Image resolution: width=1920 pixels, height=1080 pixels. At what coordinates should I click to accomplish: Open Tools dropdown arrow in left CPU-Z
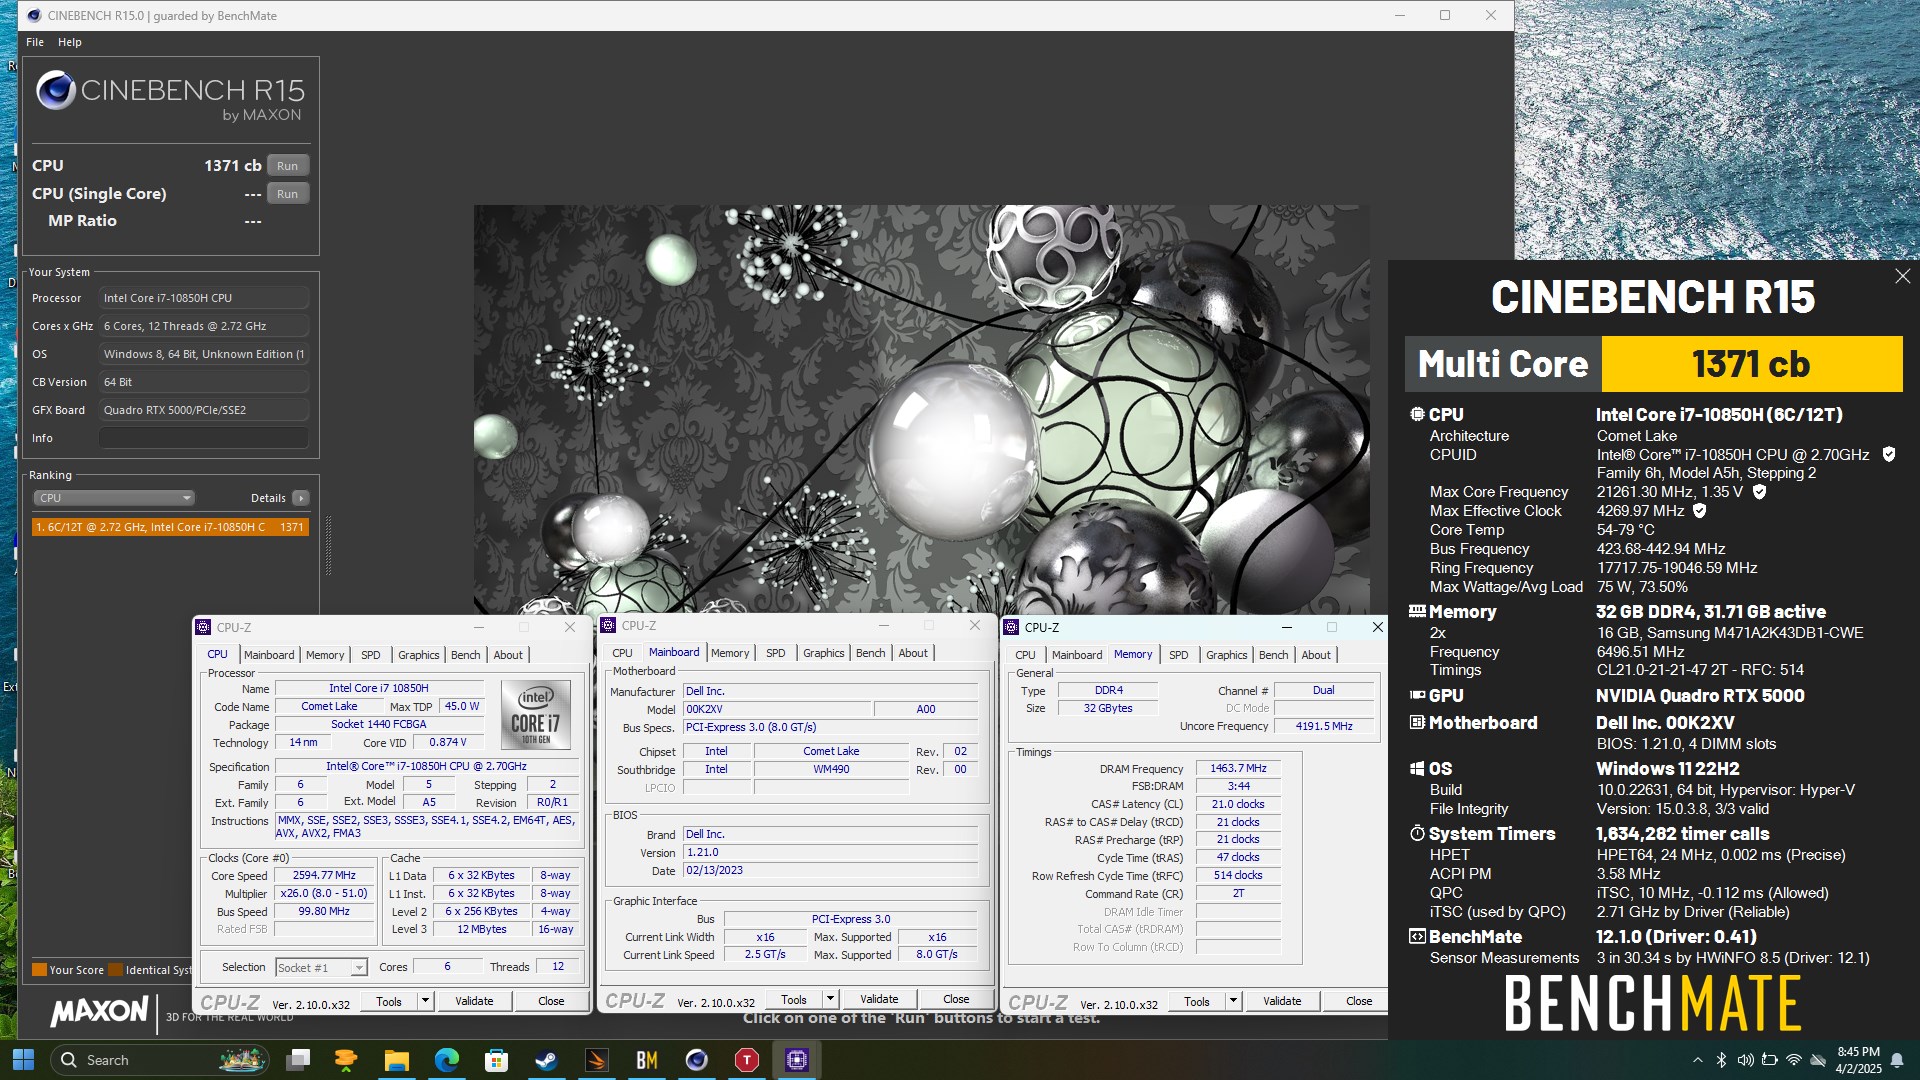[425, 1002]
